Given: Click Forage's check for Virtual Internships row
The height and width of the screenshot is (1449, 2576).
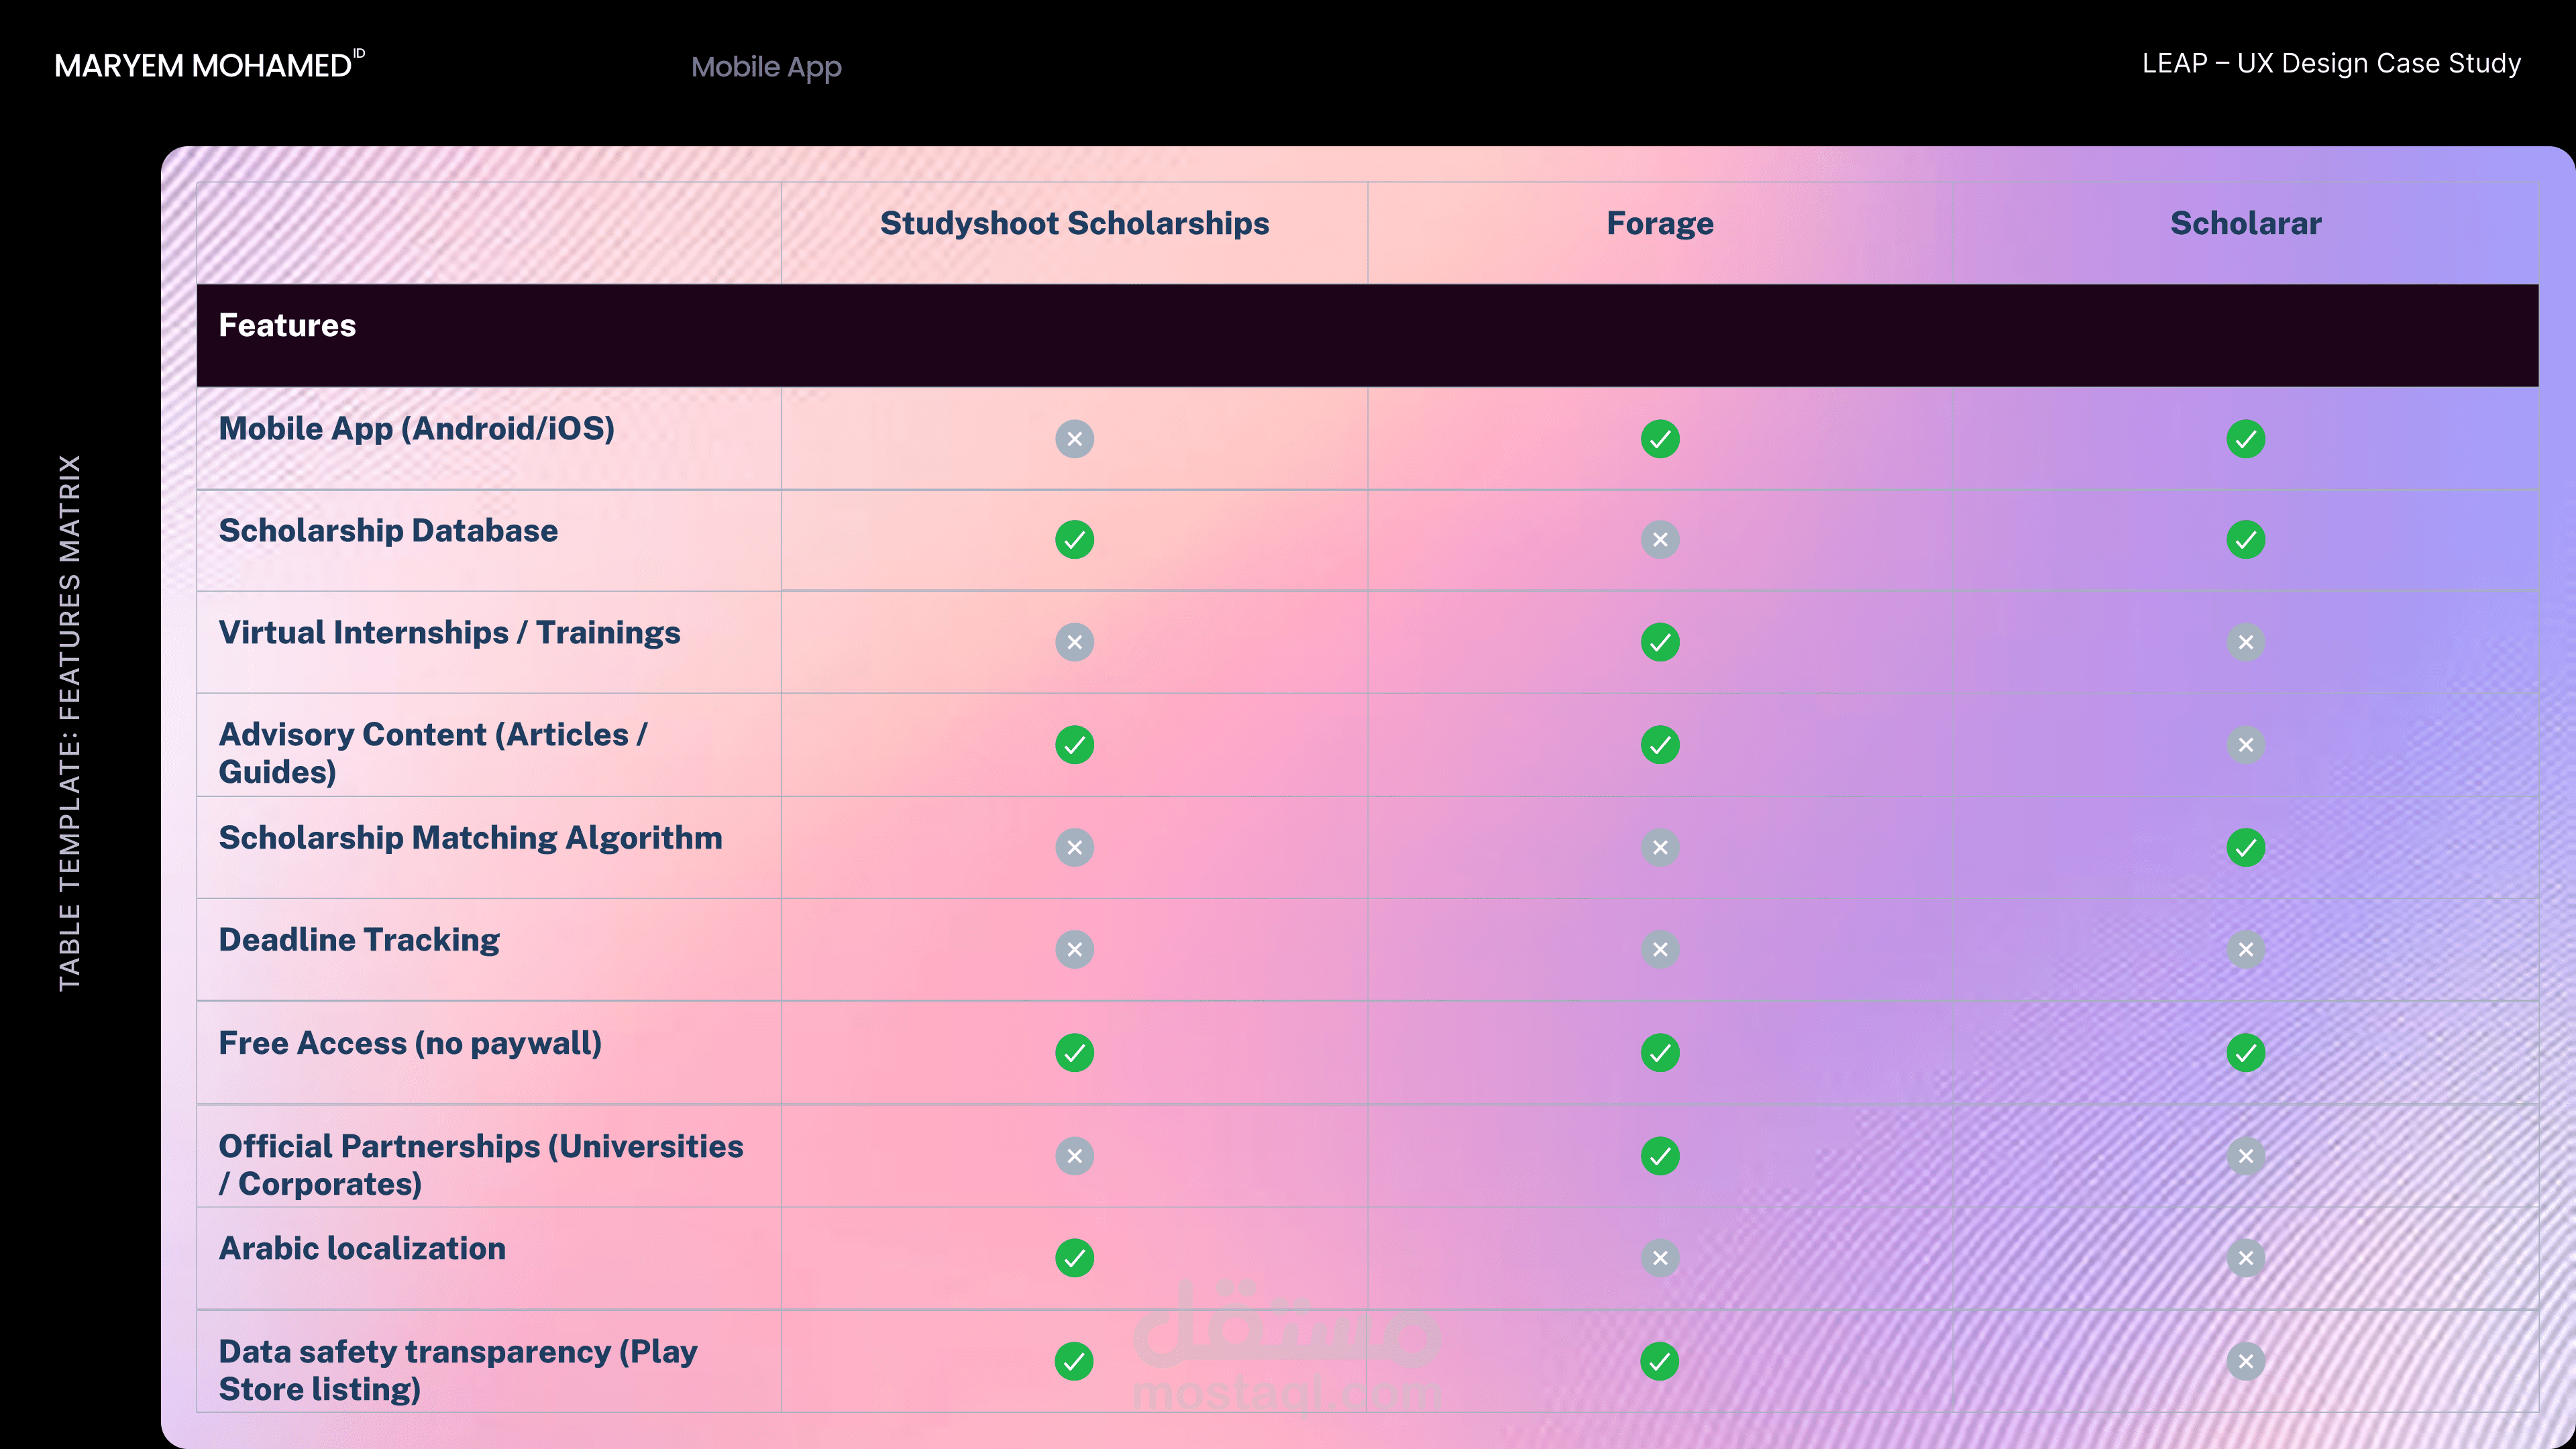Looking at the screenshot, I should 1660,642.
